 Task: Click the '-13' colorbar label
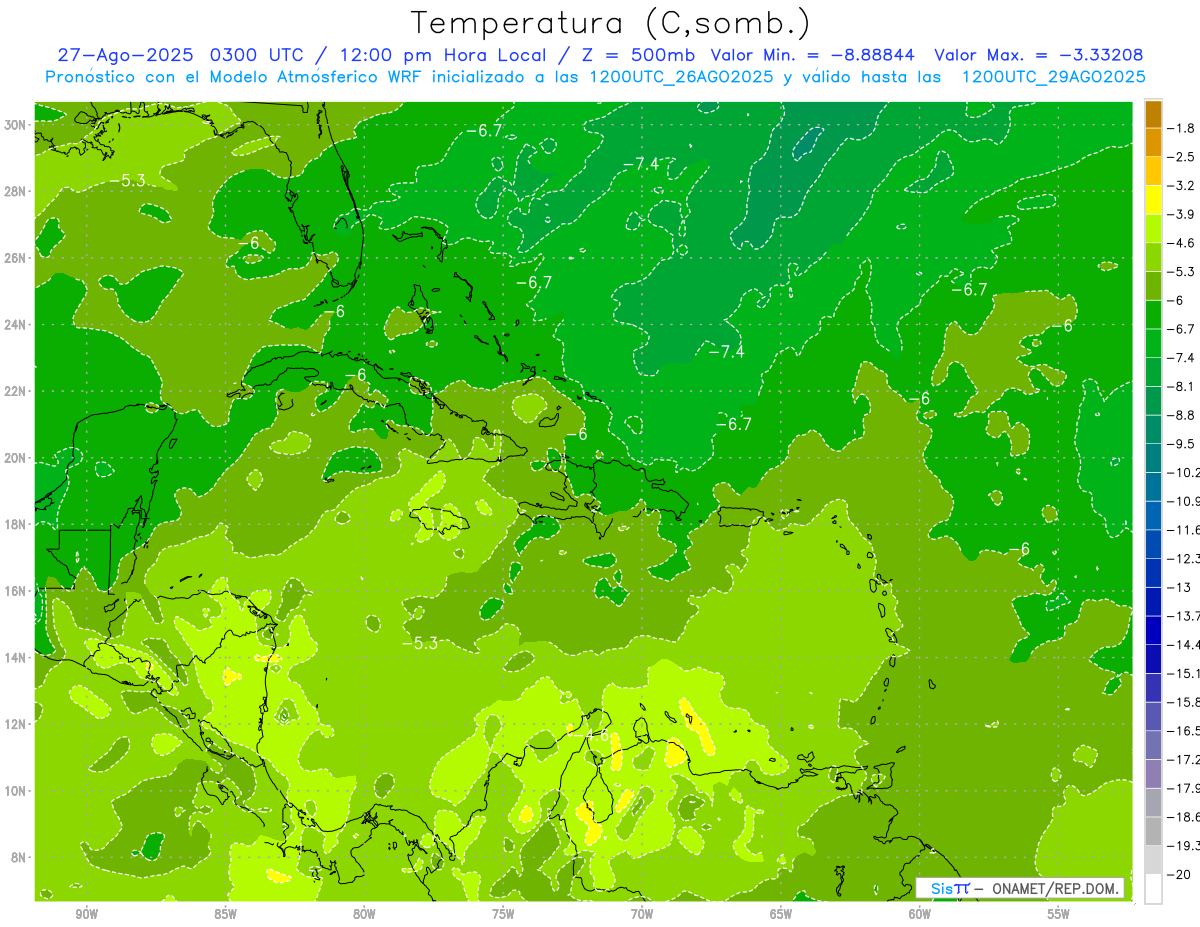click(x=1181, y=587)
